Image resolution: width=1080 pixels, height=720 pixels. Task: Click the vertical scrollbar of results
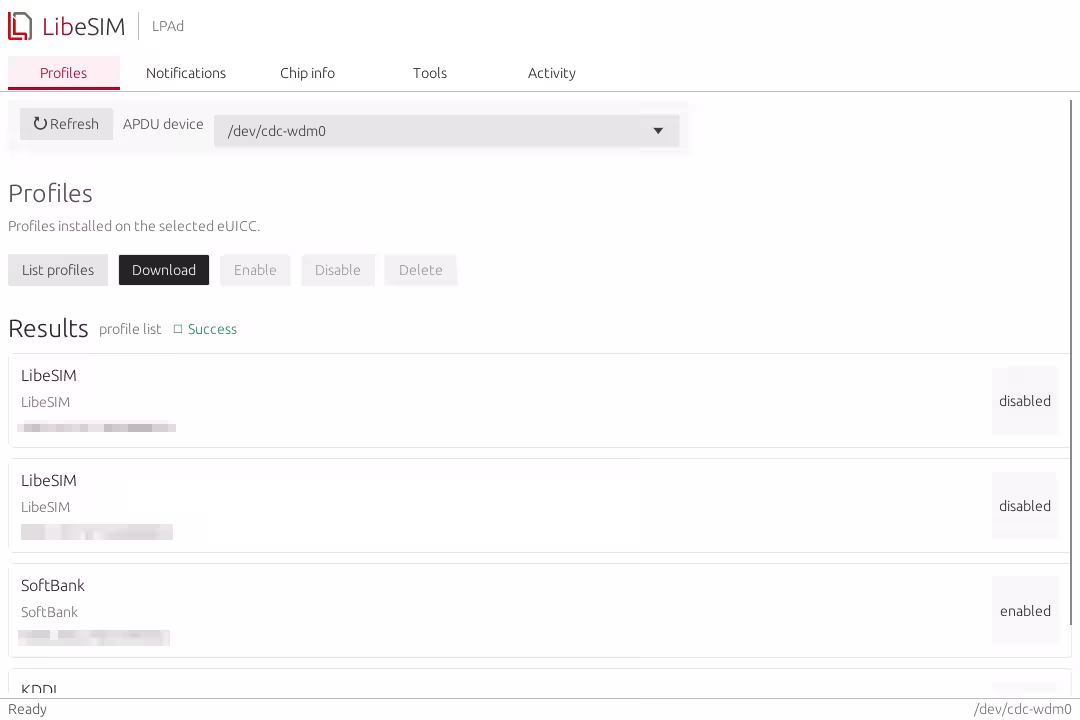coord(1072,362)
